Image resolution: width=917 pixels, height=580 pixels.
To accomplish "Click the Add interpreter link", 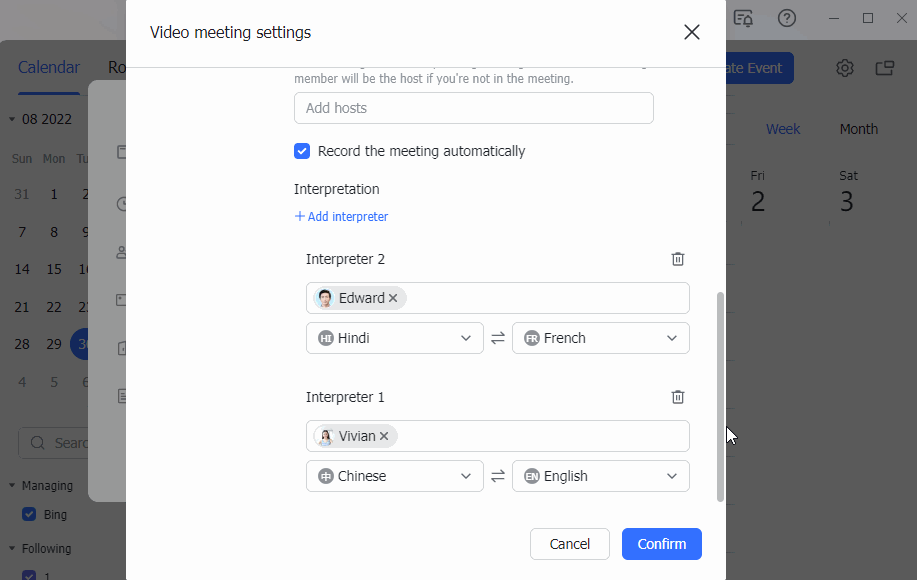I will [341, 217].
